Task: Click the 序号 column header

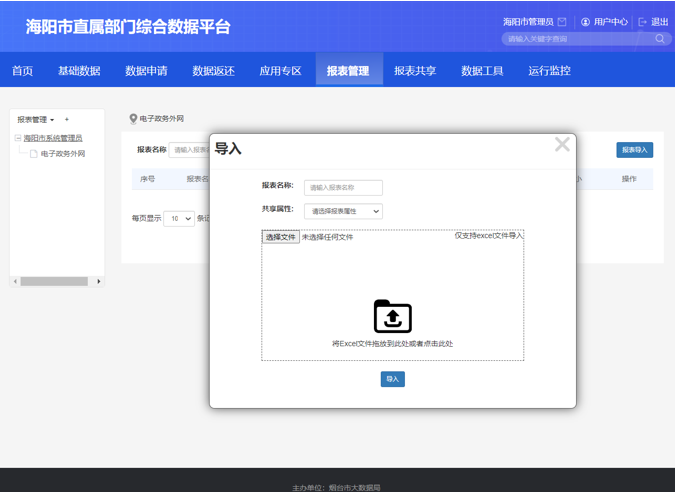Action: (x=147, y=179)
